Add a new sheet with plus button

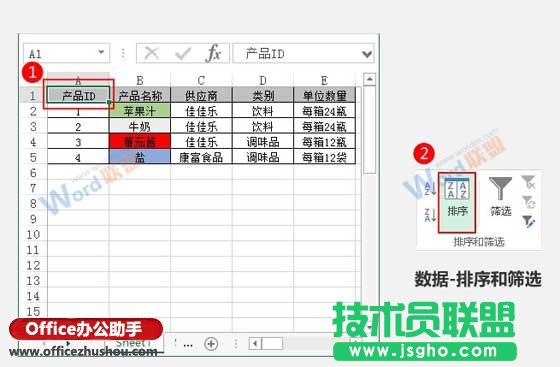211,344
